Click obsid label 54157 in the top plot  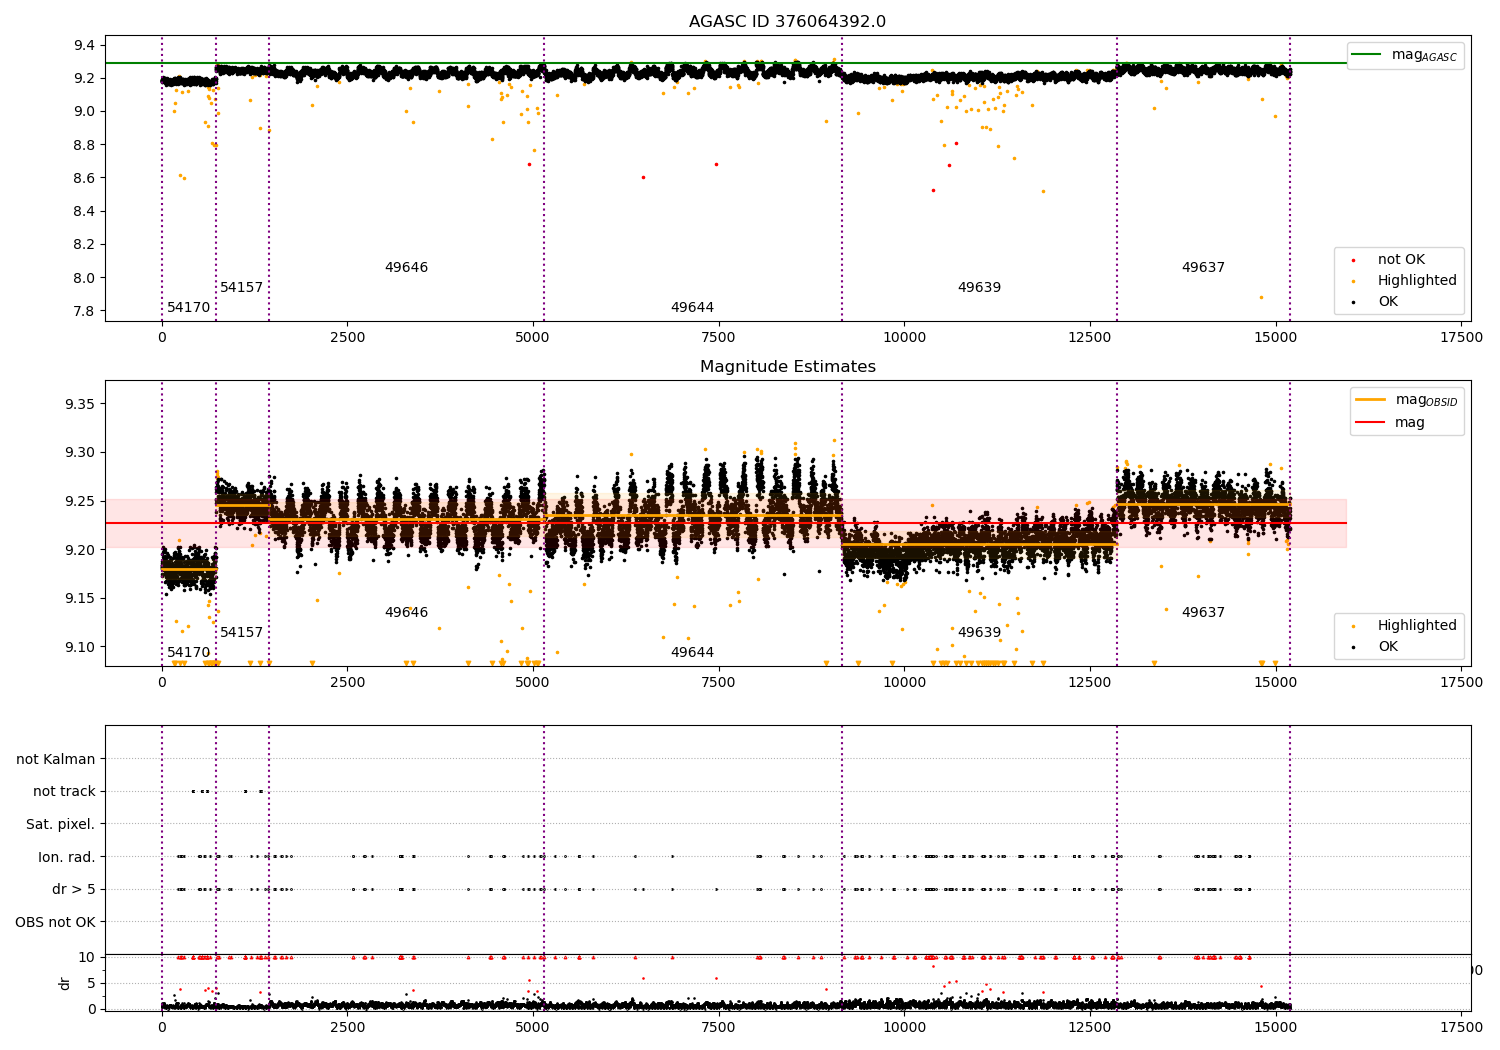242,288
